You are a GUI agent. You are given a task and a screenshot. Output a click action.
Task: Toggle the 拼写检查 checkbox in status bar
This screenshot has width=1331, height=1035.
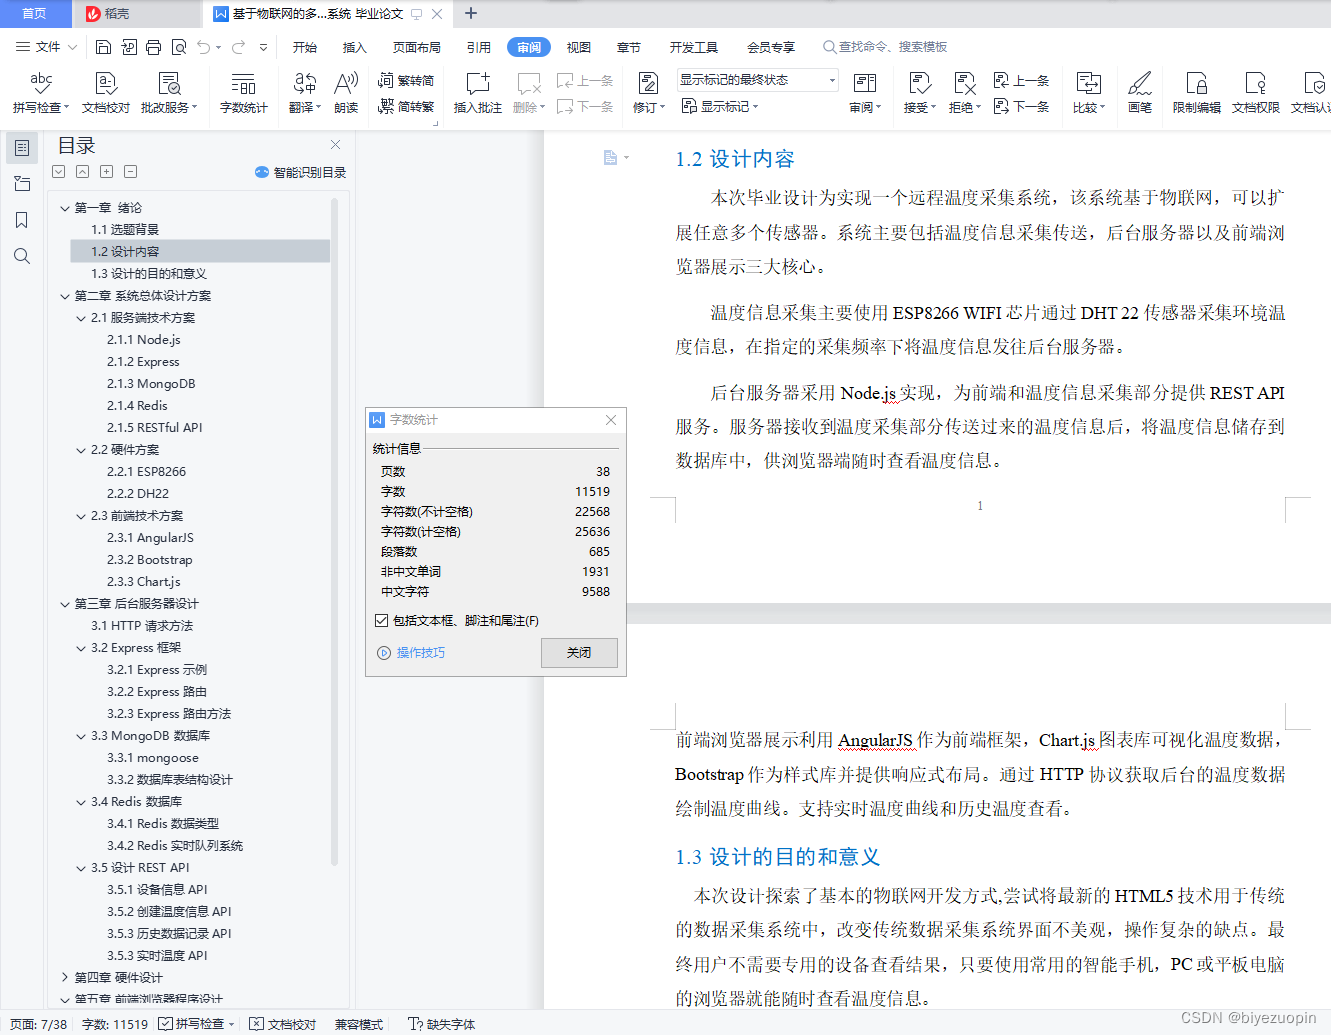[x=166, y=1024]
